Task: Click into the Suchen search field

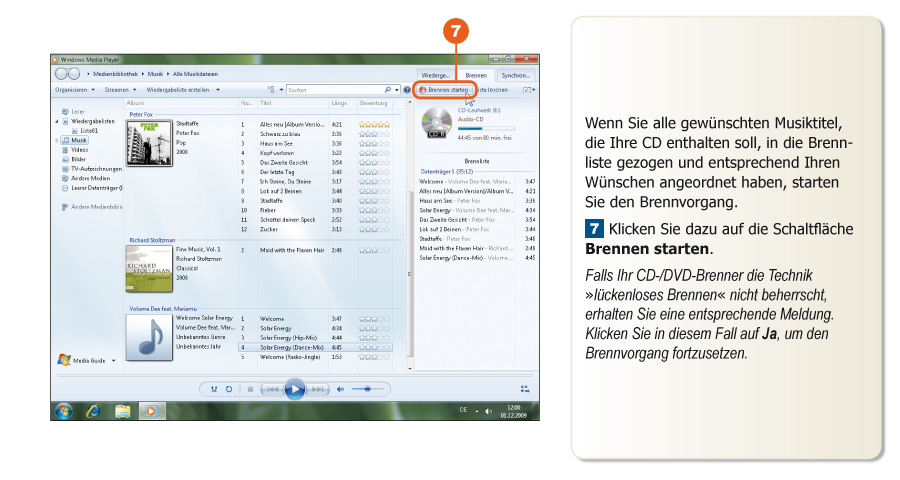Action: (x=335, y=90)
